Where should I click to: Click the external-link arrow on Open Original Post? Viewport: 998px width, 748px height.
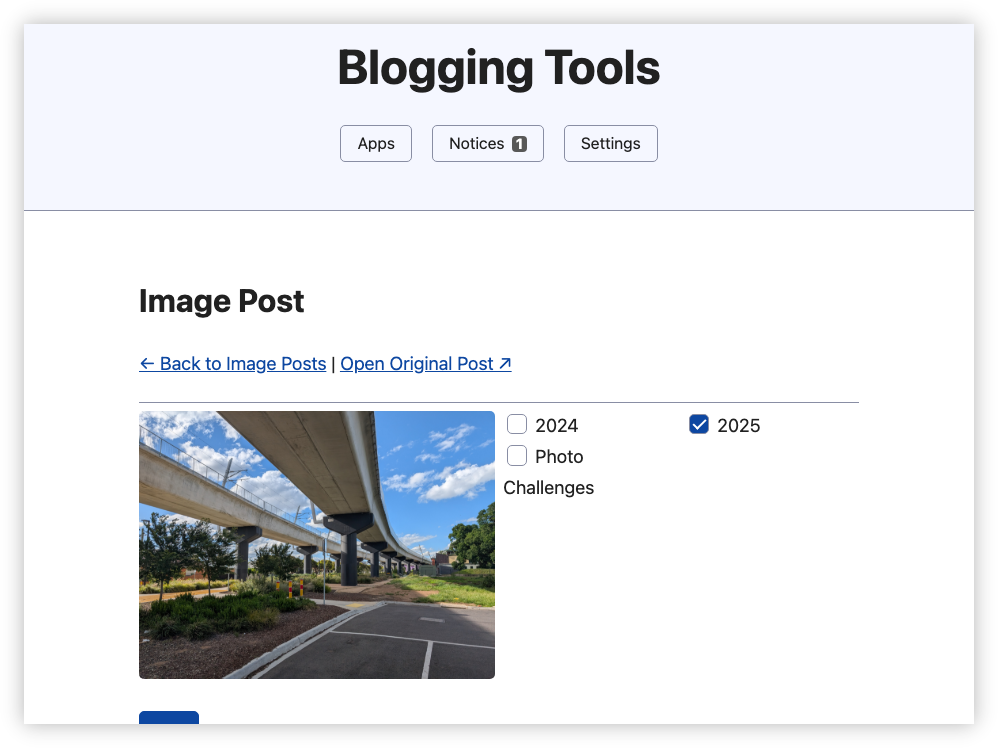click(x=503, y=362)
